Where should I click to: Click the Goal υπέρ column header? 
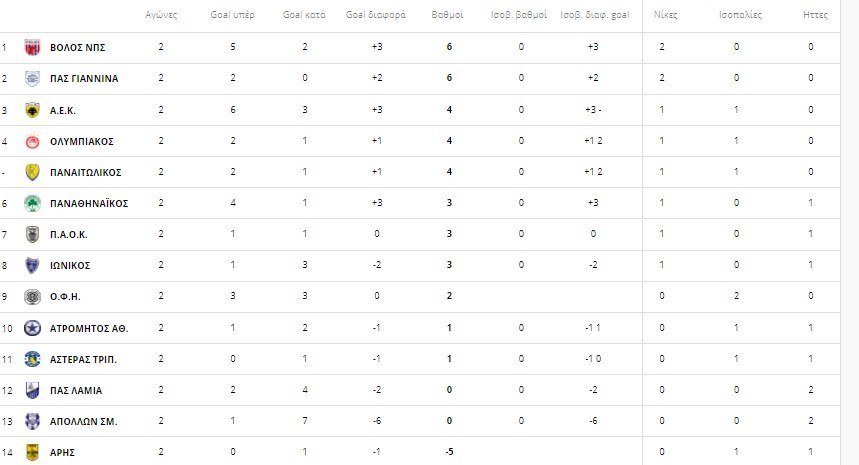point(233,16)
